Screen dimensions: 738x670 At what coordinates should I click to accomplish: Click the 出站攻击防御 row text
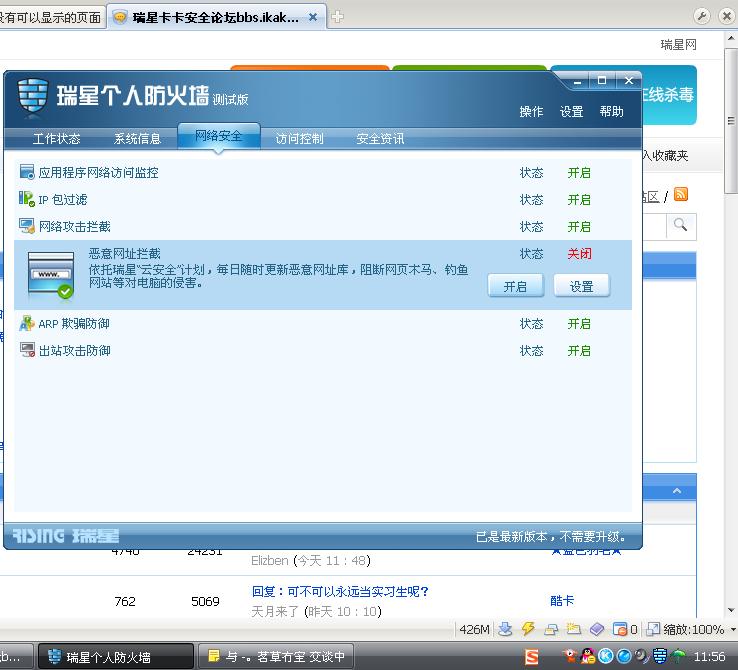coord(74,351)
